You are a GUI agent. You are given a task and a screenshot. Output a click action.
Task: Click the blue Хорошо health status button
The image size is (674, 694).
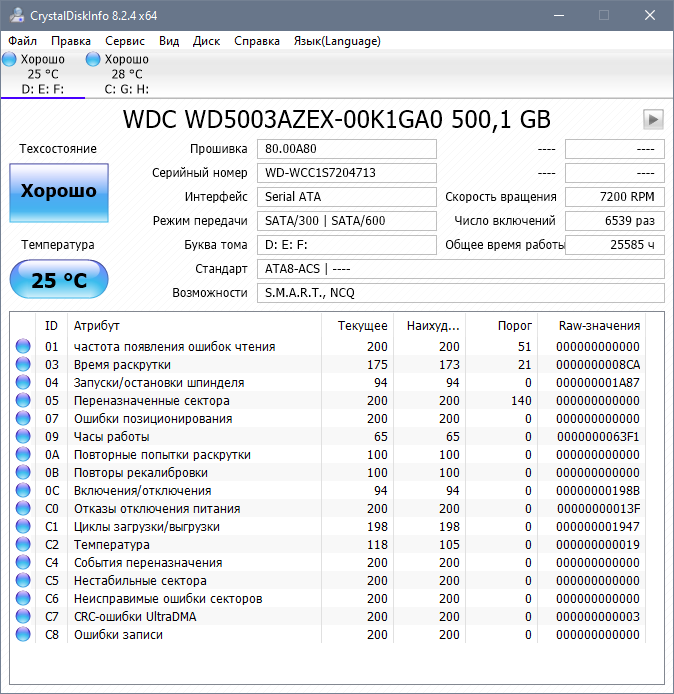59,192
